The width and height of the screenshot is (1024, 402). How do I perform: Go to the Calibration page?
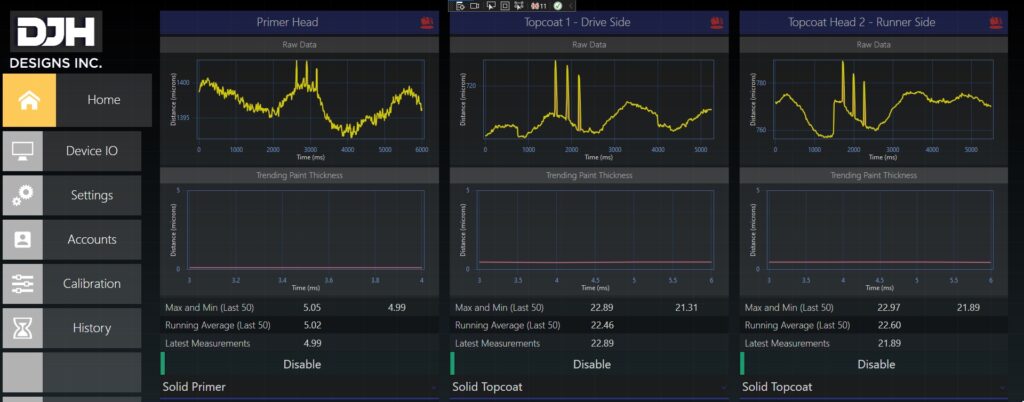pyautogui.click(x=91, y=284)
